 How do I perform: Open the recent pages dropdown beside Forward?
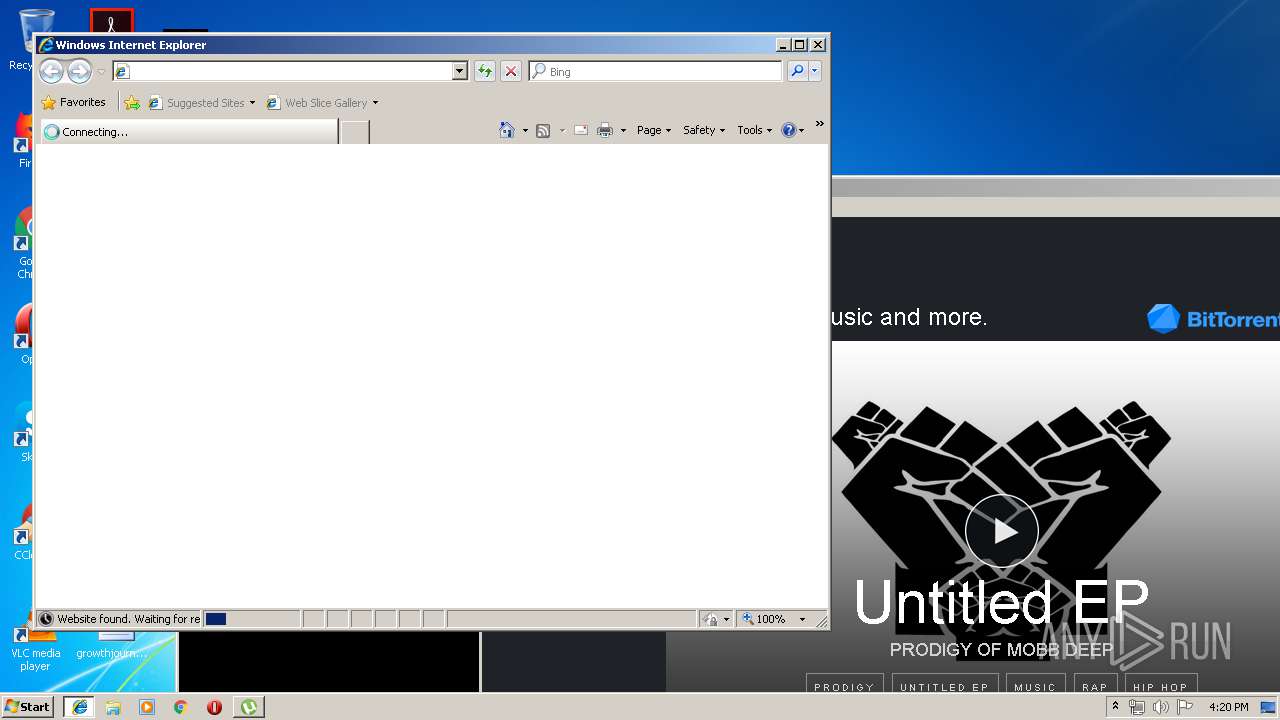coord(101,72)
